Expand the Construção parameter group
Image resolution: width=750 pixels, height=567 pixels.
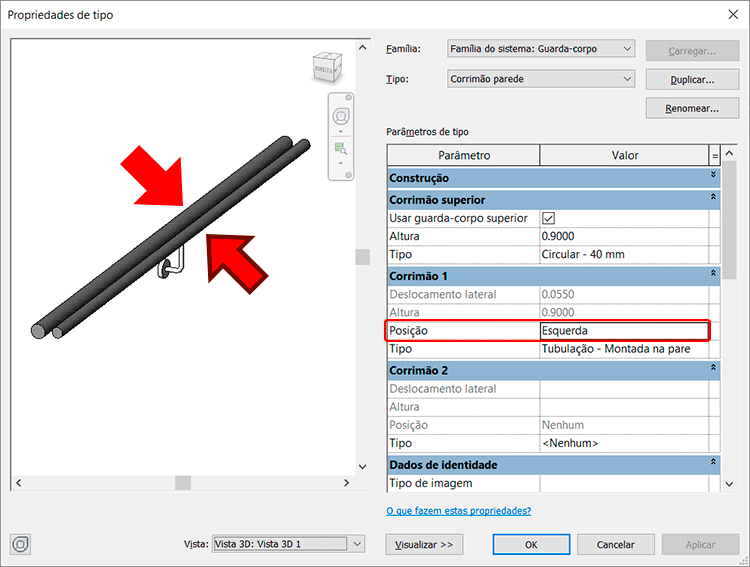click(713, 177)
